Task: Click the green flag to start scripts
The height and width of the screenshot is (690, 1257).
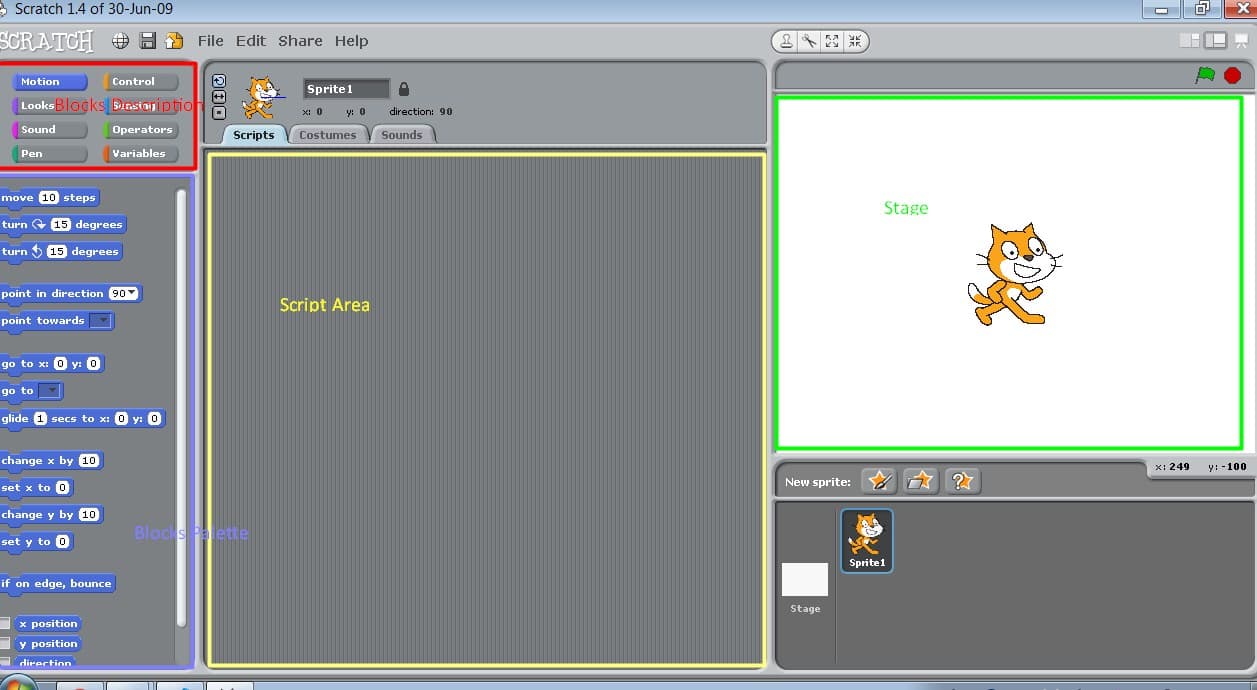Action: (1206, 75)
